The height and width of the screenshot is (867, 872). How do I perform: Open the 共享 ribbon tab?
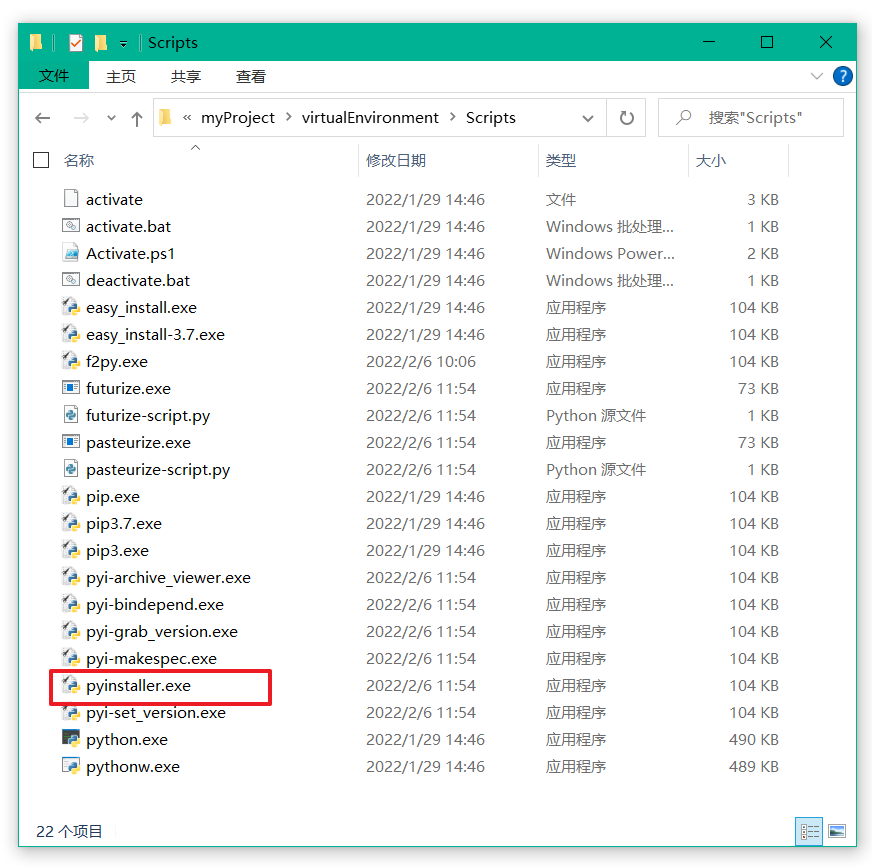(186, 76)
